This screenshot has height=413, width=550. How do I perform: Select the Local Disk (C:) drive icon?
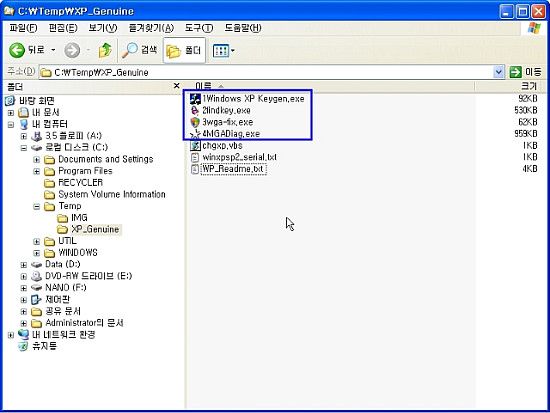(36, 148)
